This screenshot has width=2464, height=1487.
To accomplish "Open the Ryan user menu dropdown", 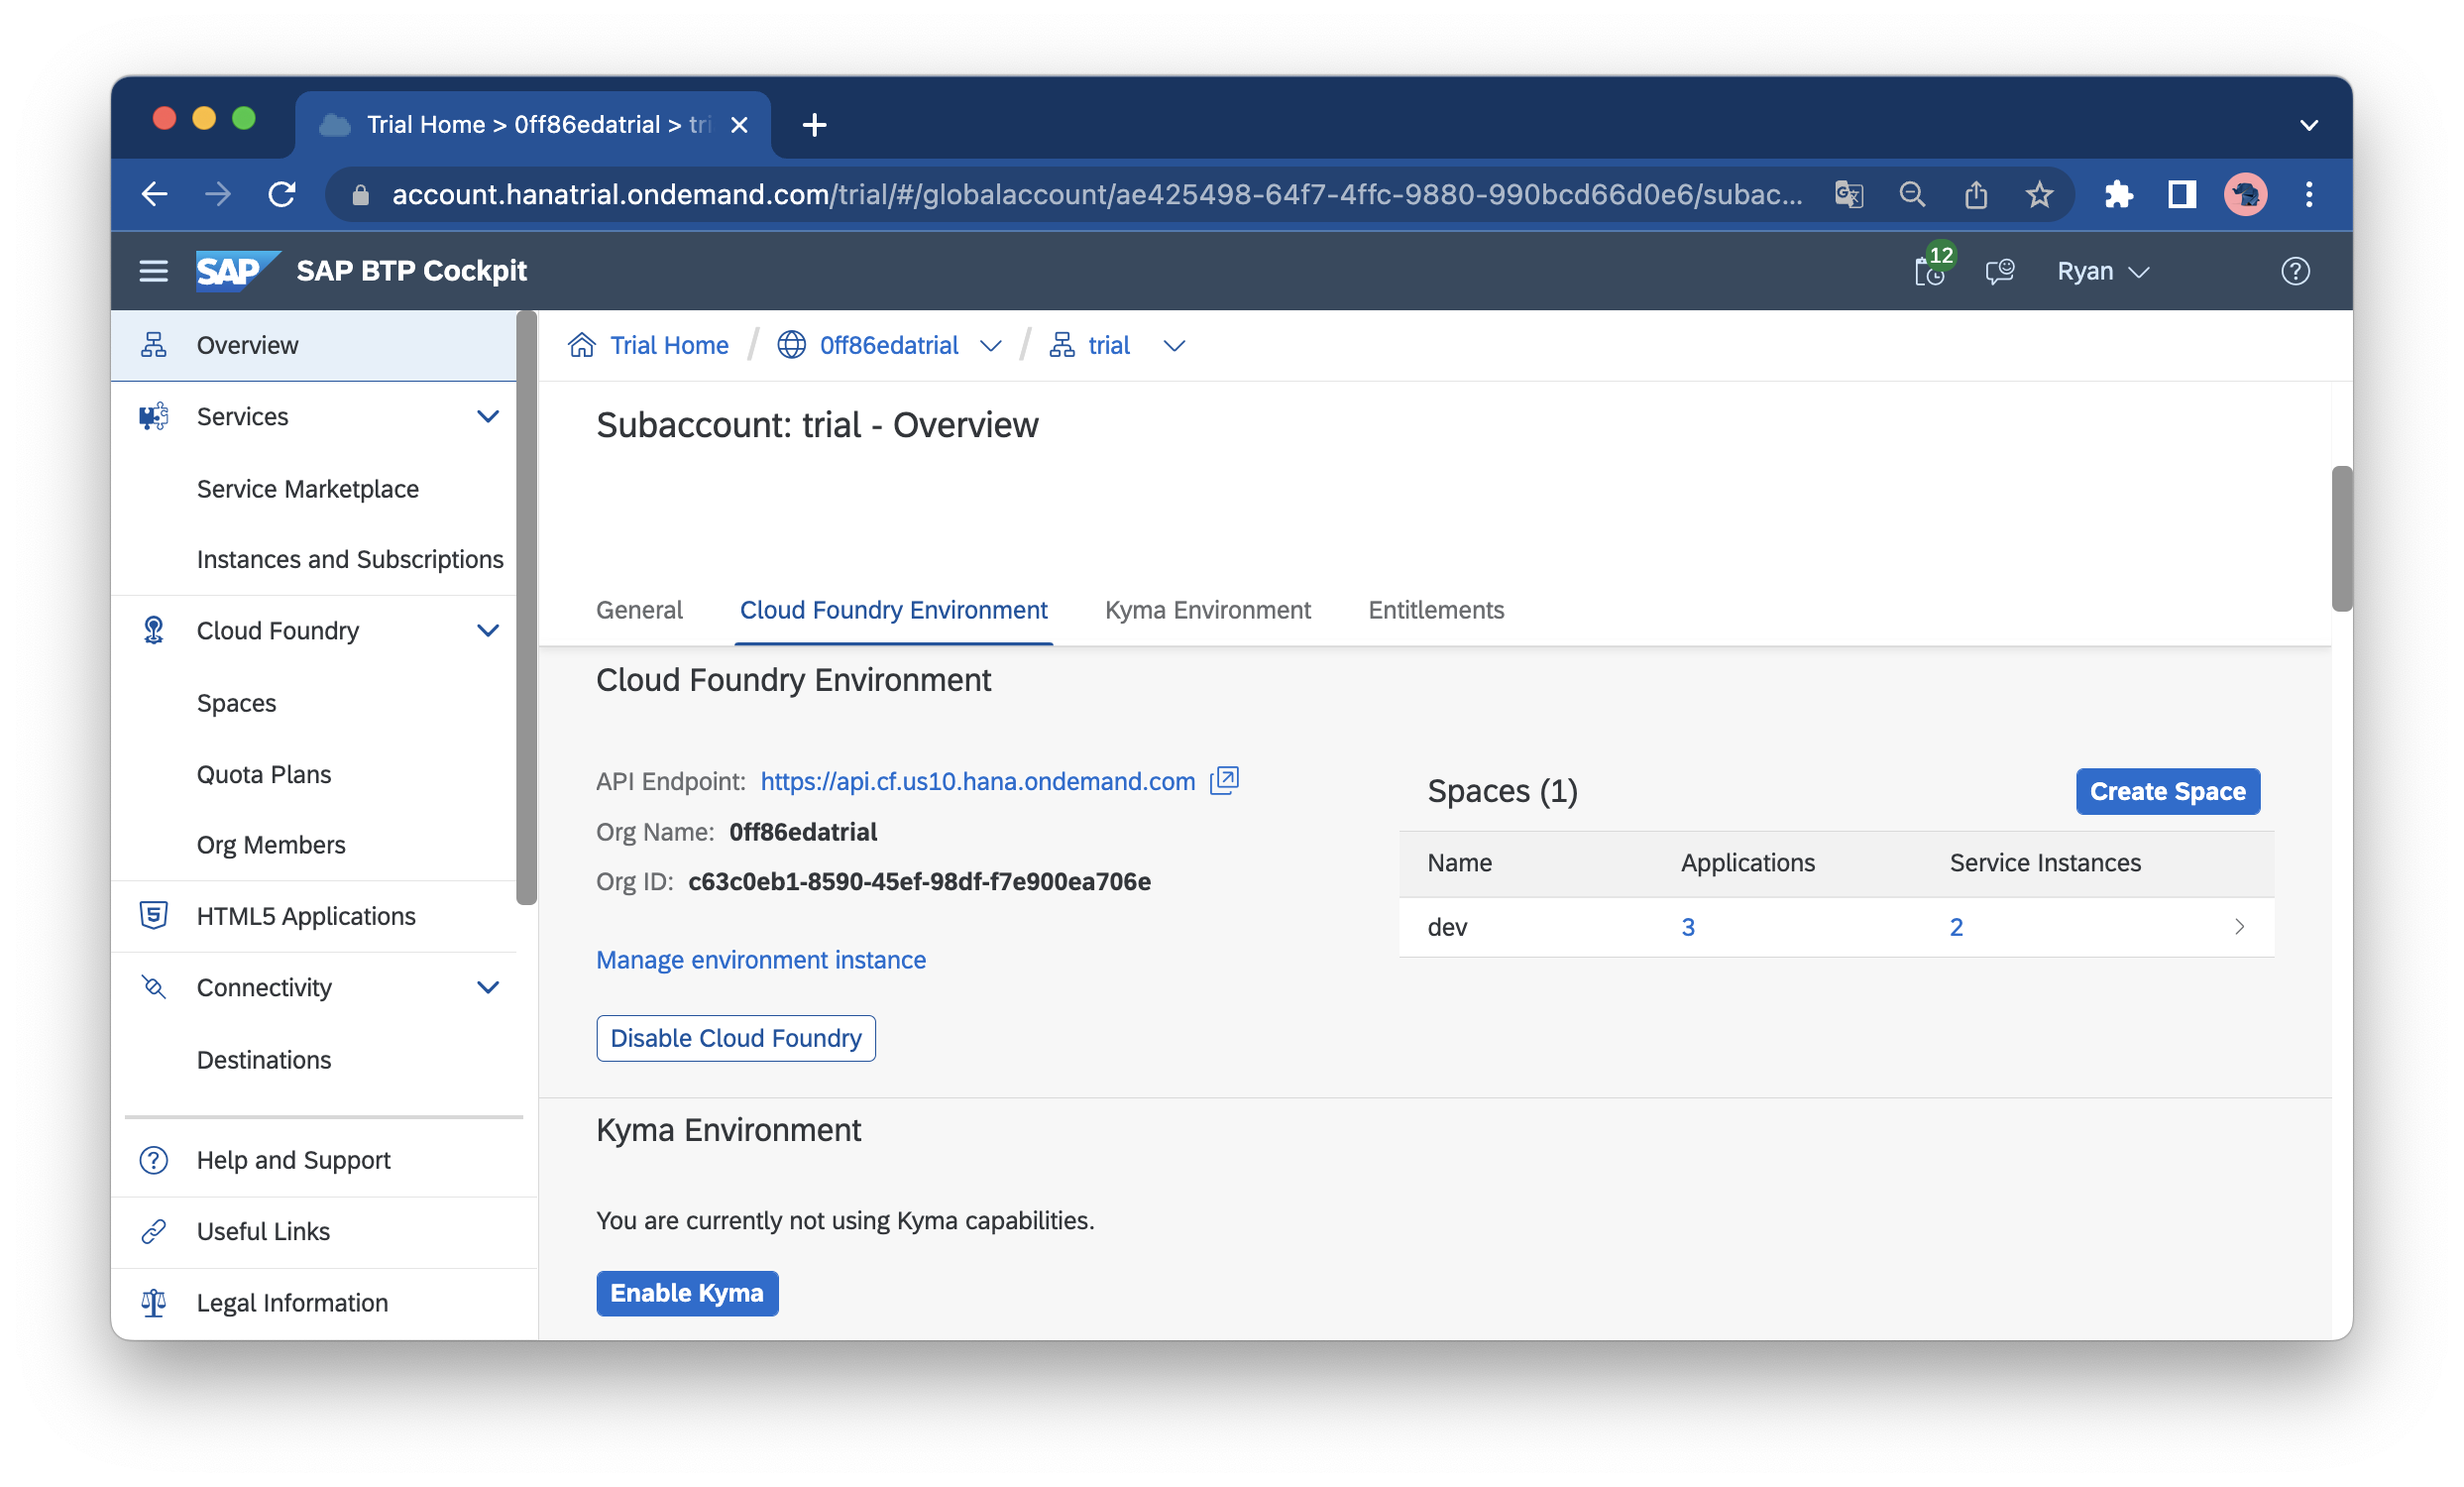I will click(x=2102, y=272).
